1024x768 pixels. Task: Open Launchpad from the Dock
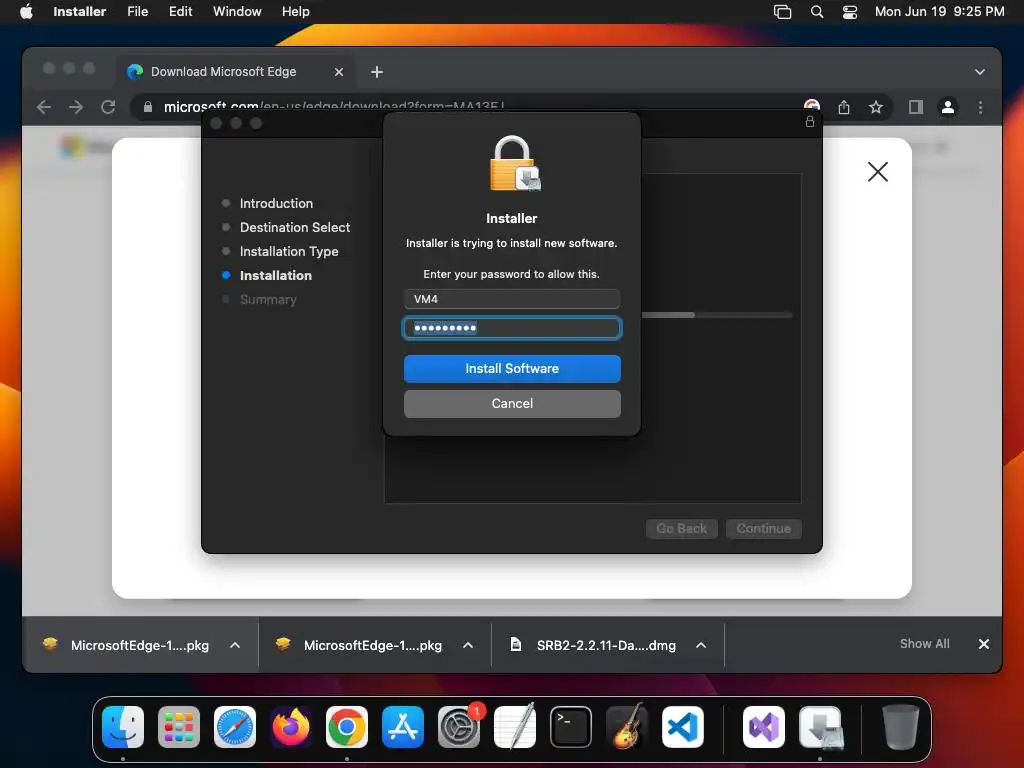(179, 727)
